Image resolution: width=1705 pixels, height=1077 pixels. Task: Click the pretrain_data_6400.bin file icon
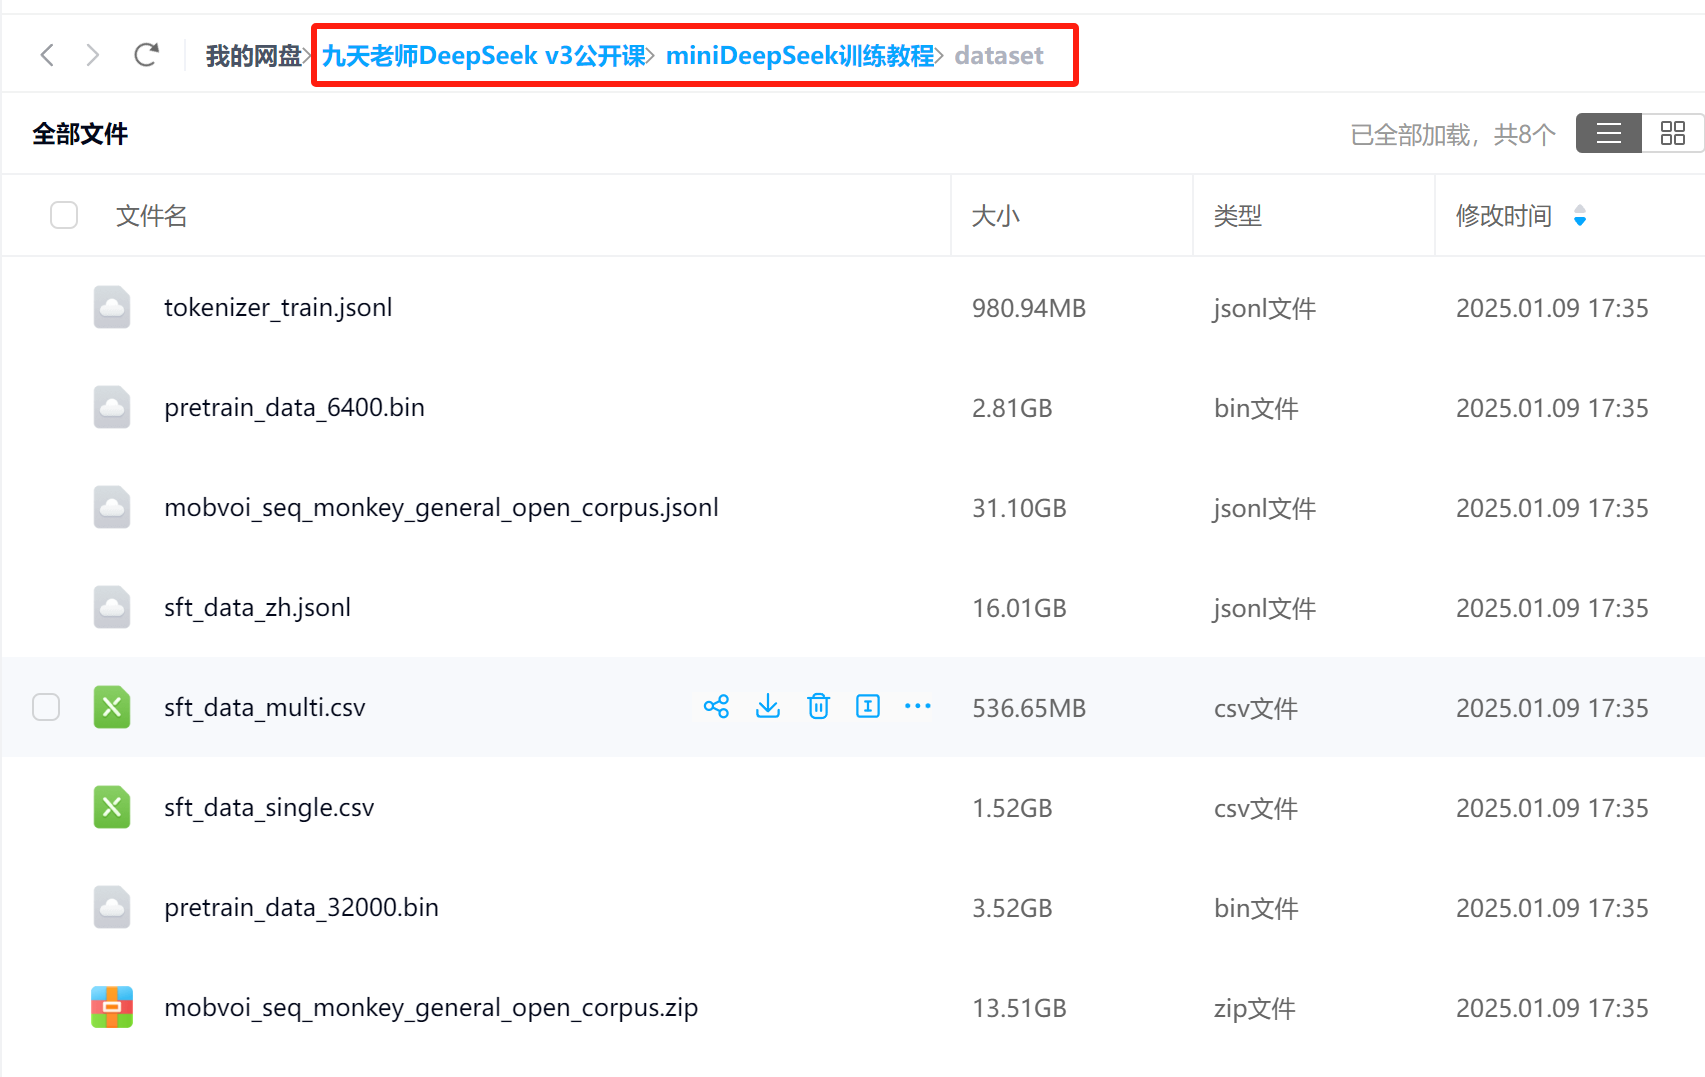[x=112, y=407]
